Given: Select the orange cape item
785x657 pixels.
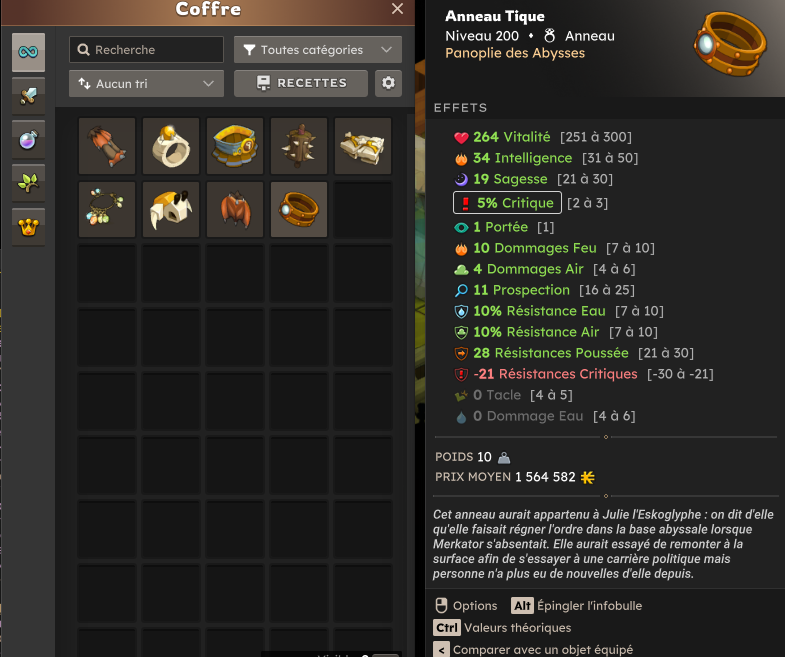Looking at the screenshot, I should [235, 209].
